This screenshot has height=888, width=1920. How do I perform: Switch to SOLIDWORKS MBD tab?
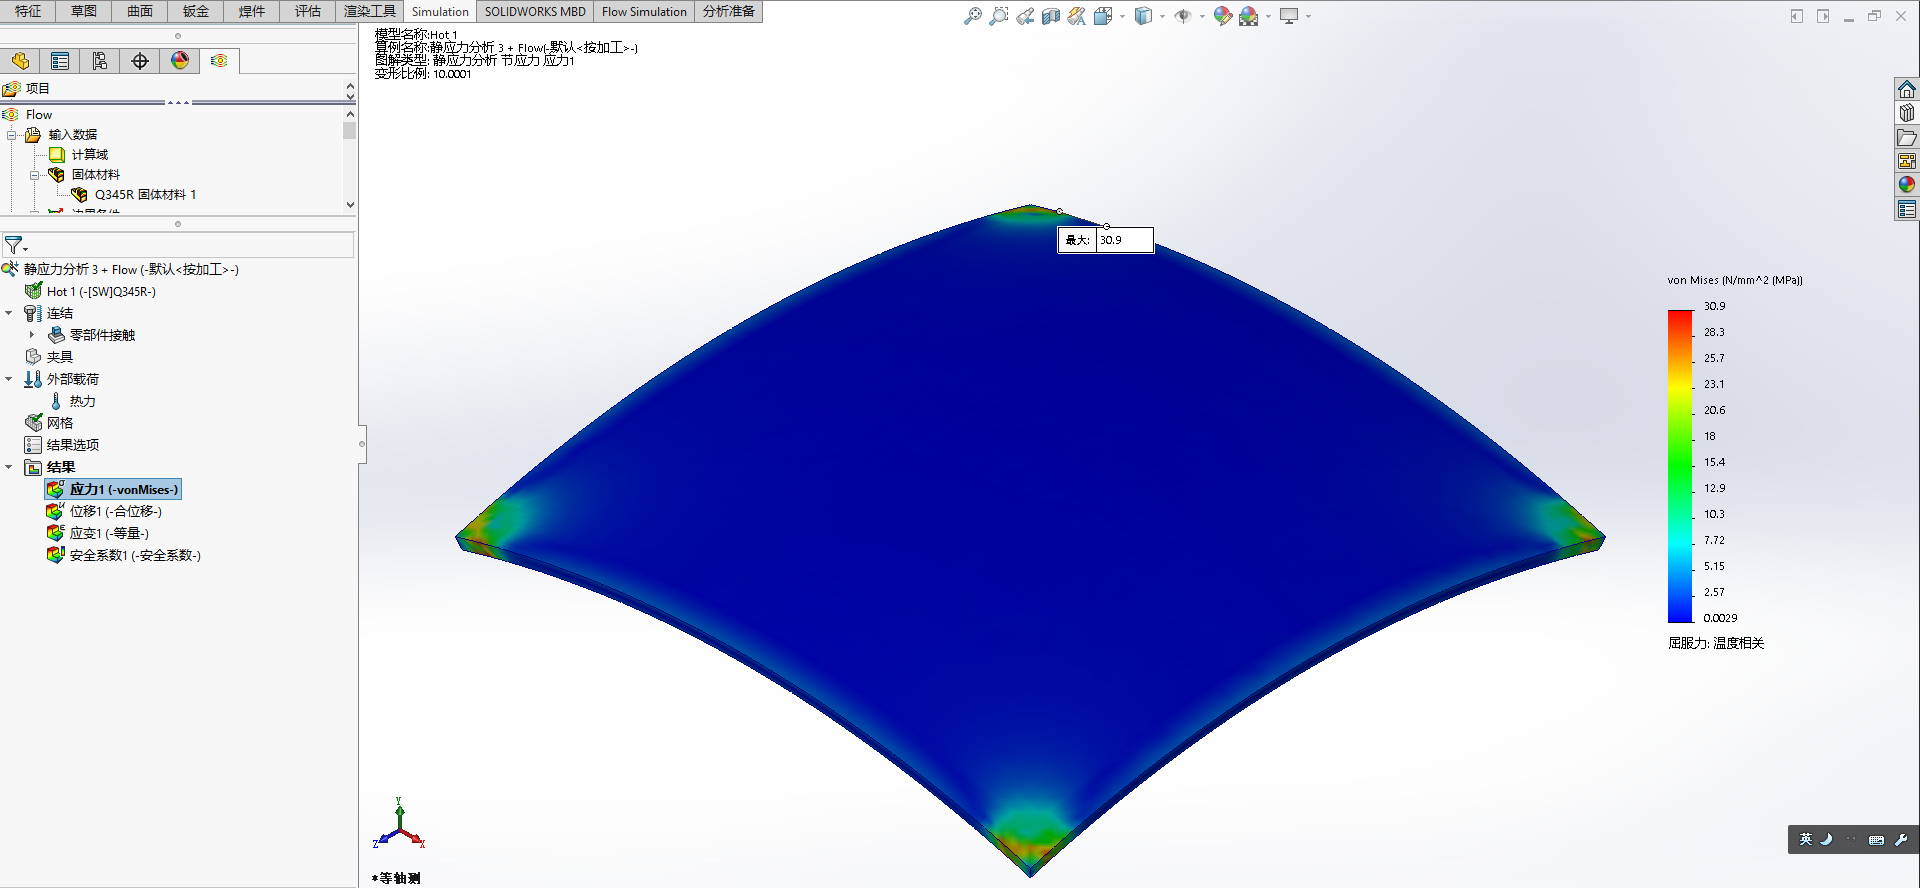[535, 11]
